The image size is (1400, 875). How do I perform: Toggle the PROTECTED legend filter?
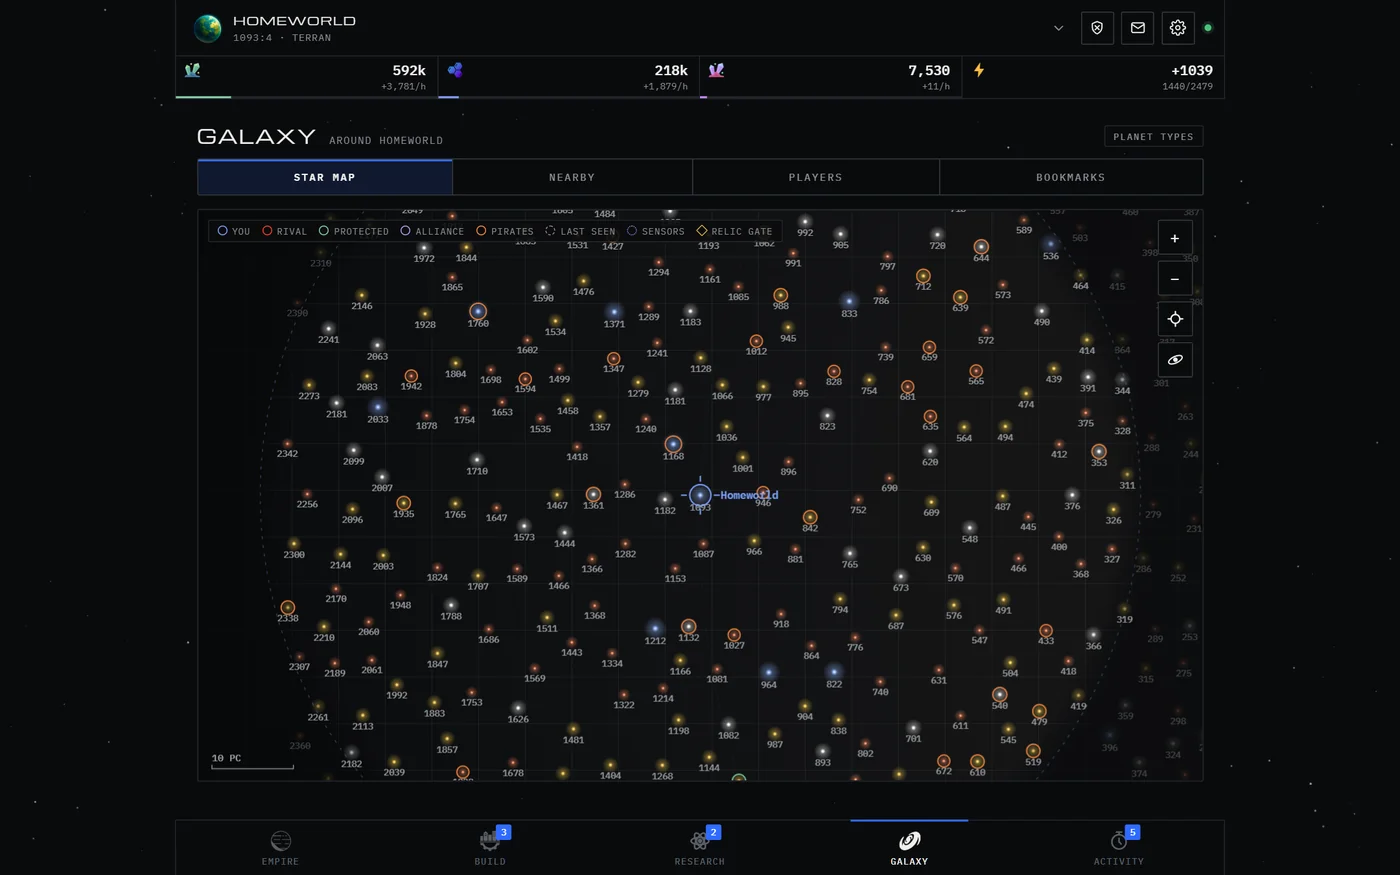pos(354,231)
